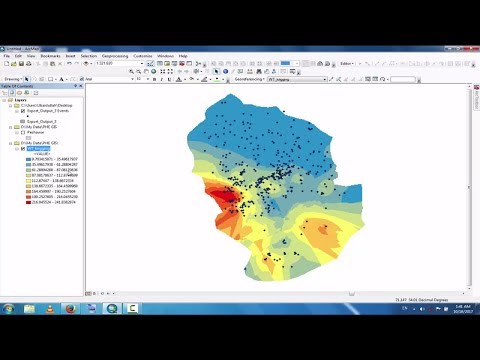Click the horizontal map scrollbar thumb
Screen dimensions: 480x360
pyautogui.click(x=351, y=294)
